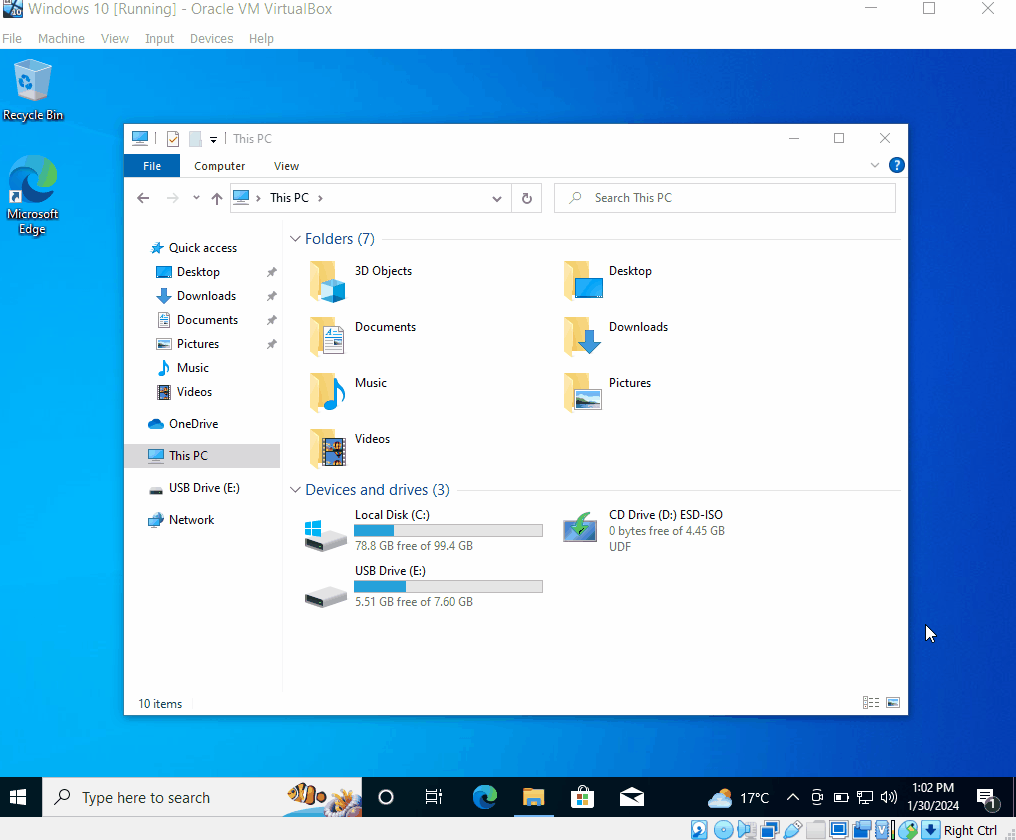Open the VirtualBox Devices menu

click(211, 38)
